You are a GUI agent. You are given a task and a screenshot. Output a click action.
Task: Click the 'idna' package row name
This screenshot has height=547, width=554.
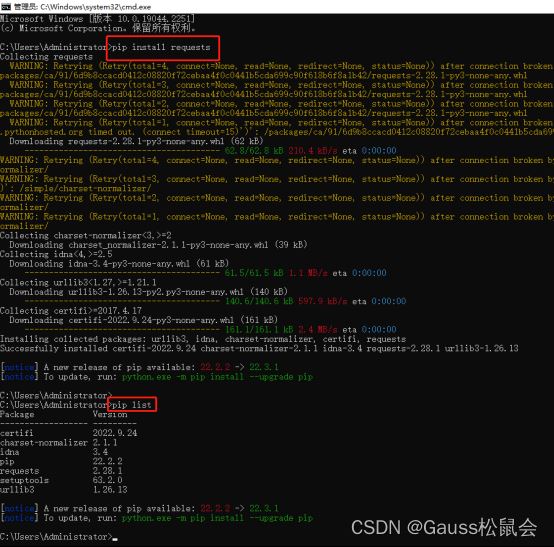[10, 452]
